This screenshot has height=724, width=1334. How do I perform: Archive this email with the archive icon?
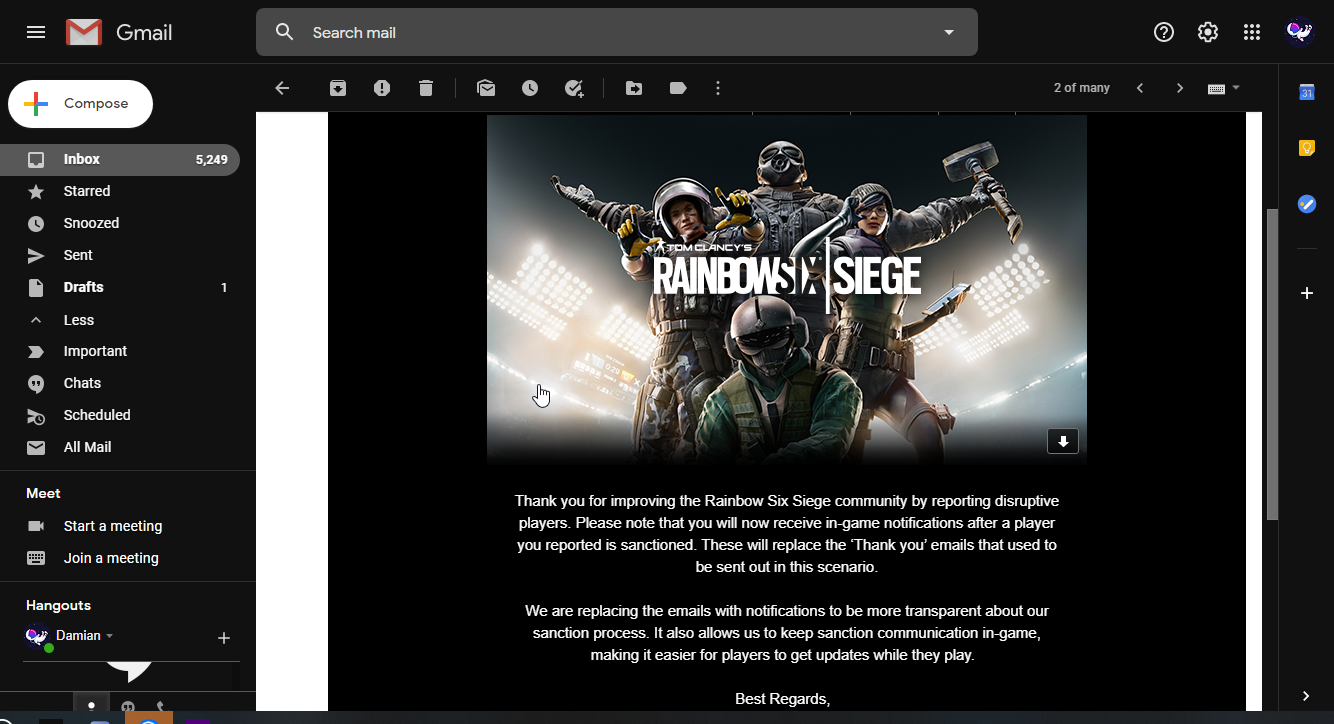click(x=338, y=88)
